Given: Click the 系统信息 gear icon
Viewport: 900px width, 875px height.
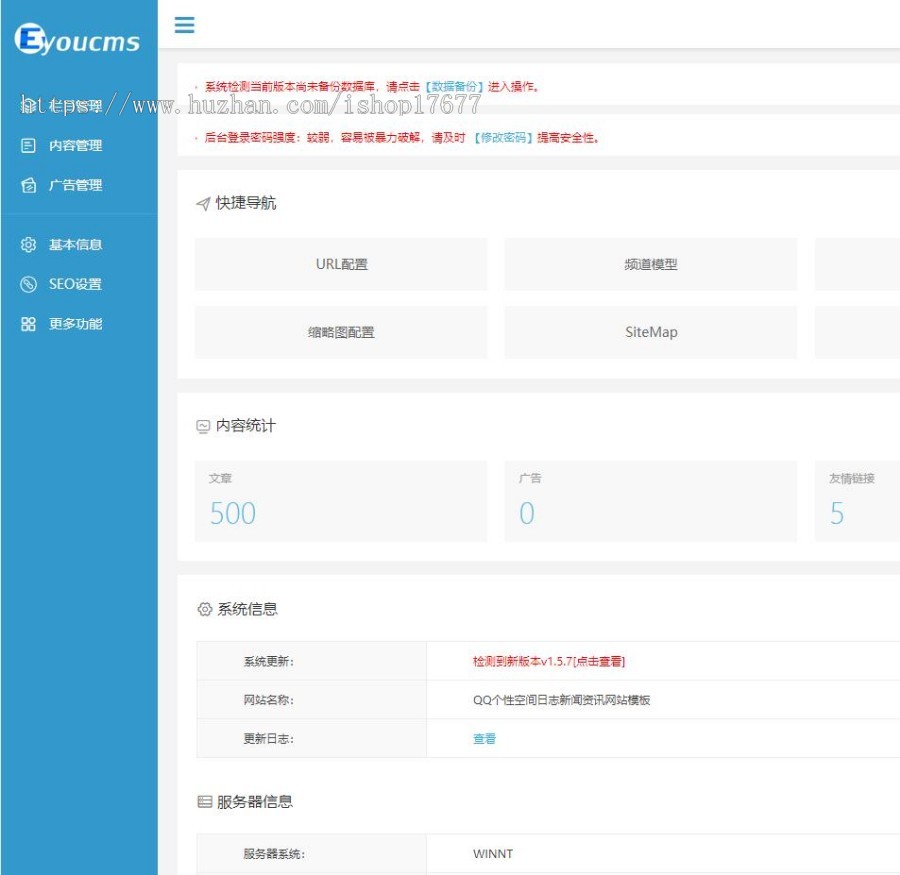Looking at the screenshot, I should click(x=204, y=609).
